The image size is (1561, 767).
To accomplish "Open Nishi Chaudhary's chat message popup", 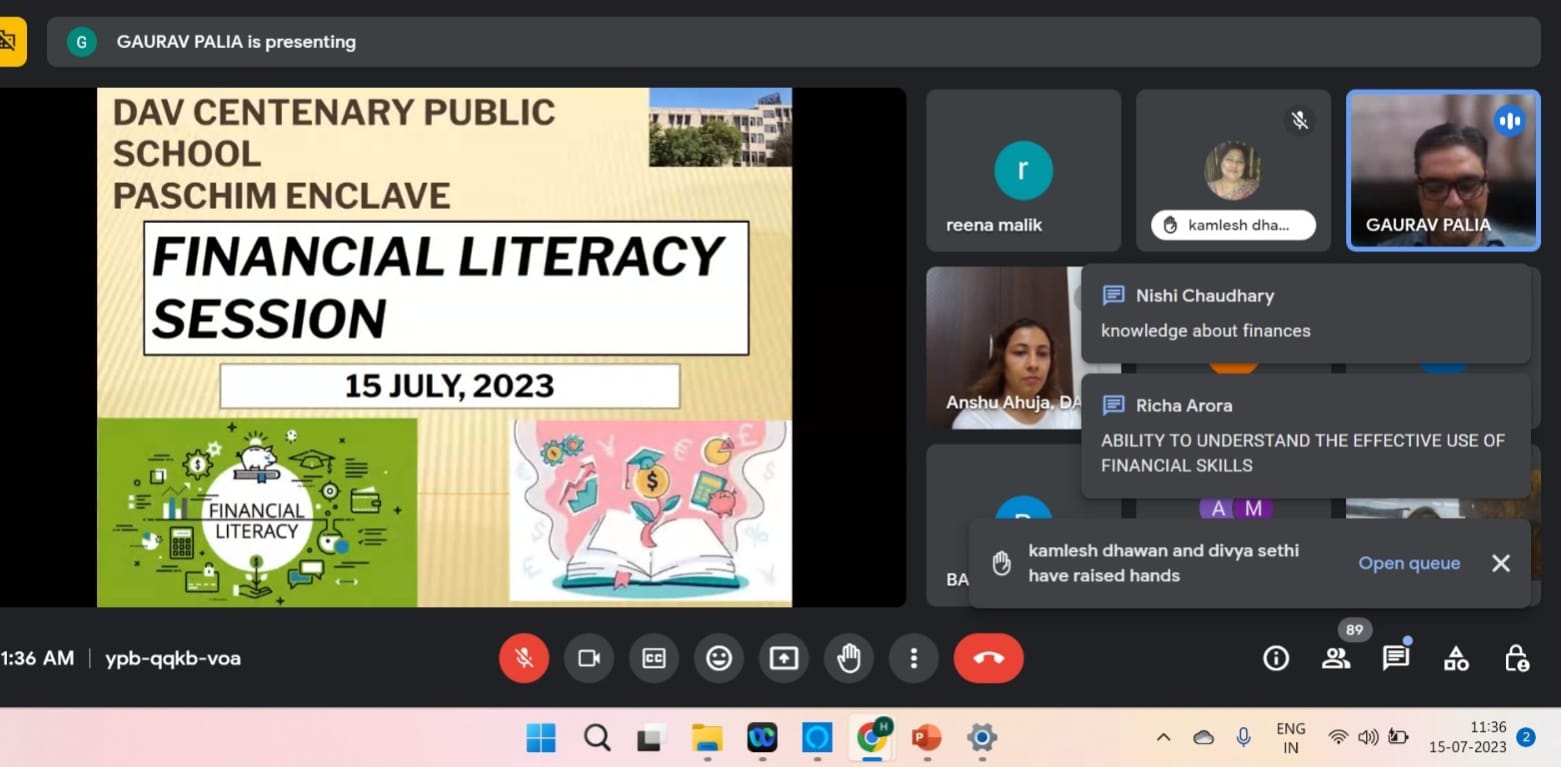I will click(1306, 313).
